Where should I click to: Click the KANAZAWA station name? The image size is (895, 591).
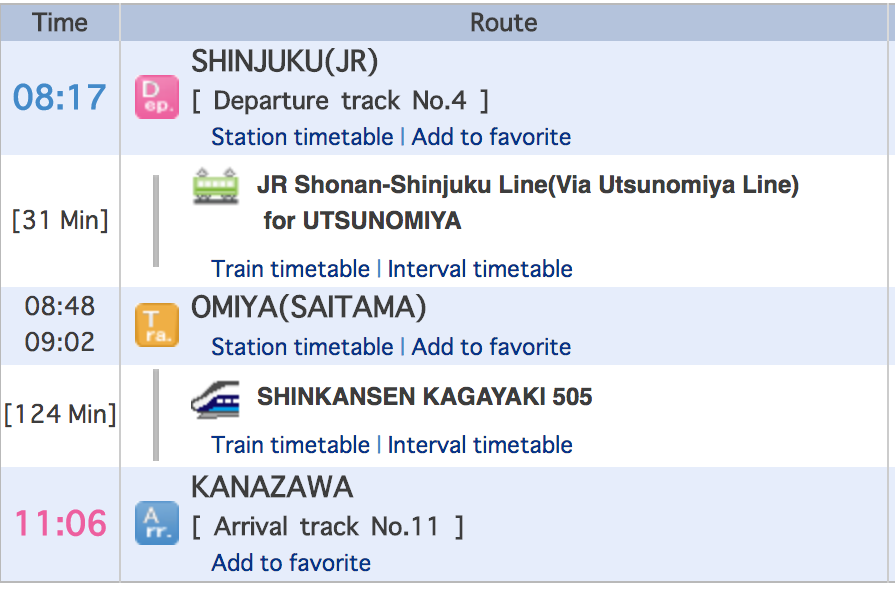point(272,488)
